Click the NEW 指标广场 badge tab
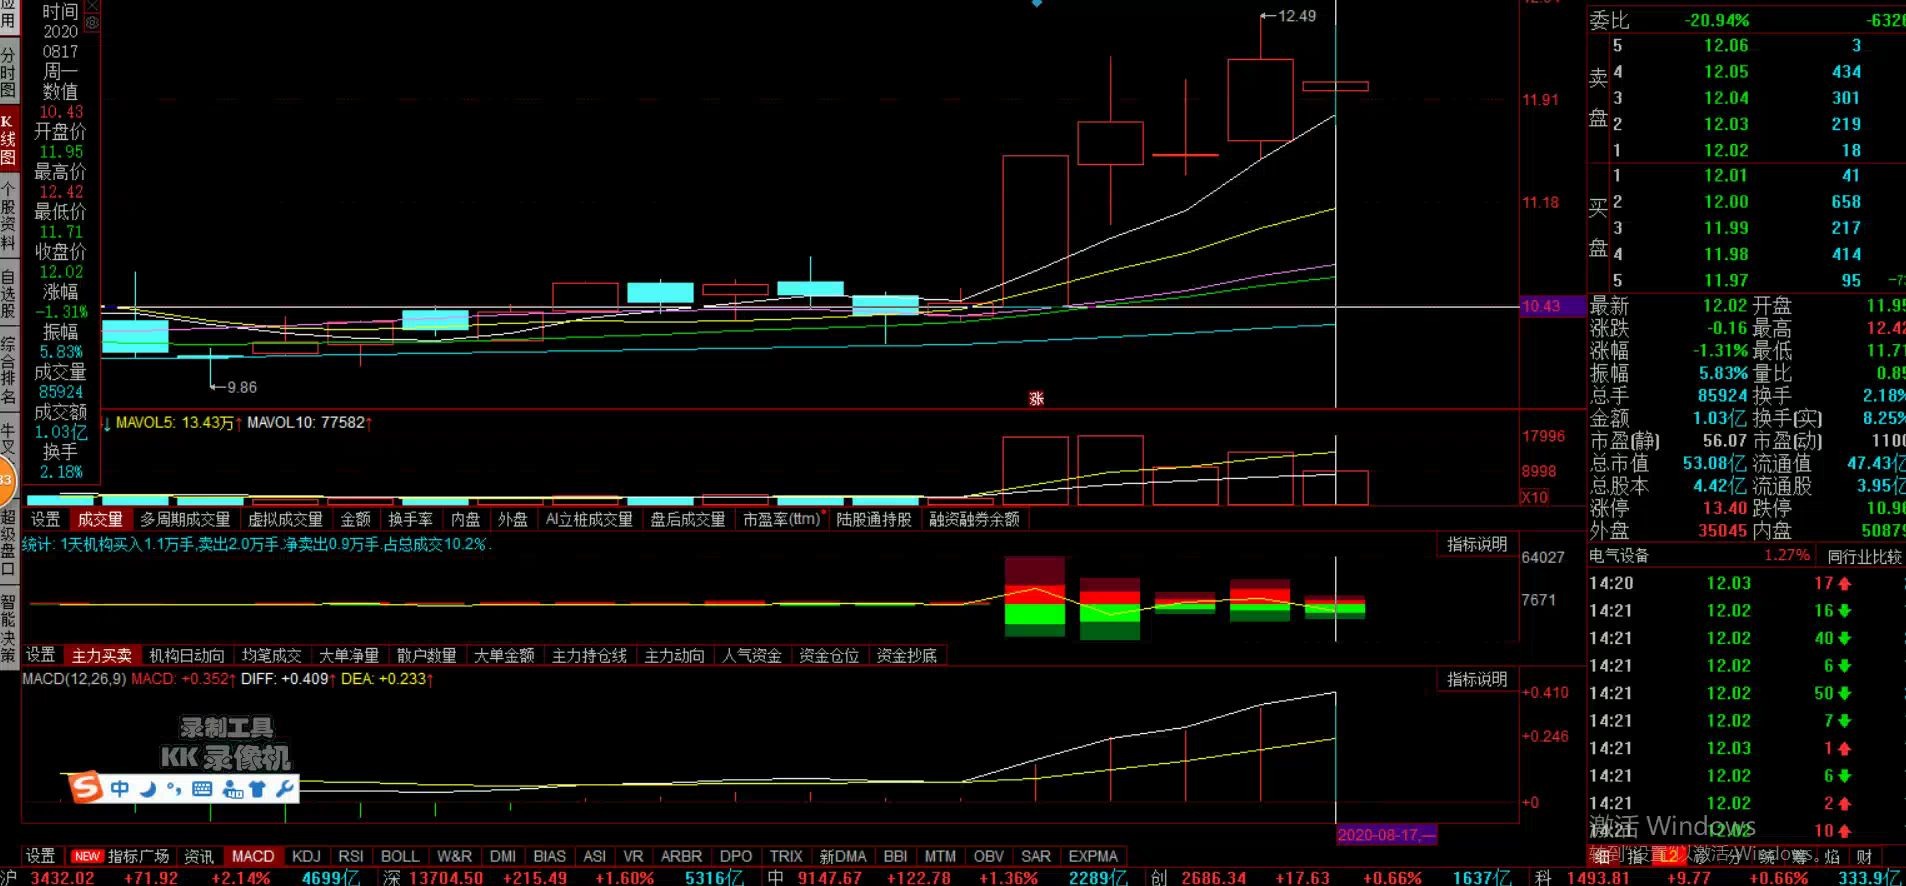 pyautogui.click(x=120, y=856)
